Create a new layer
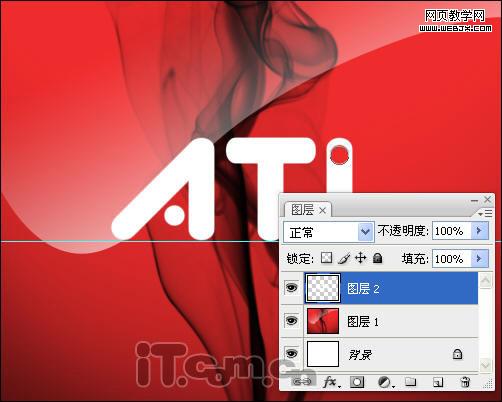Image resolution: width=502 pixels, height=402 pixels. tap(438, 382)
